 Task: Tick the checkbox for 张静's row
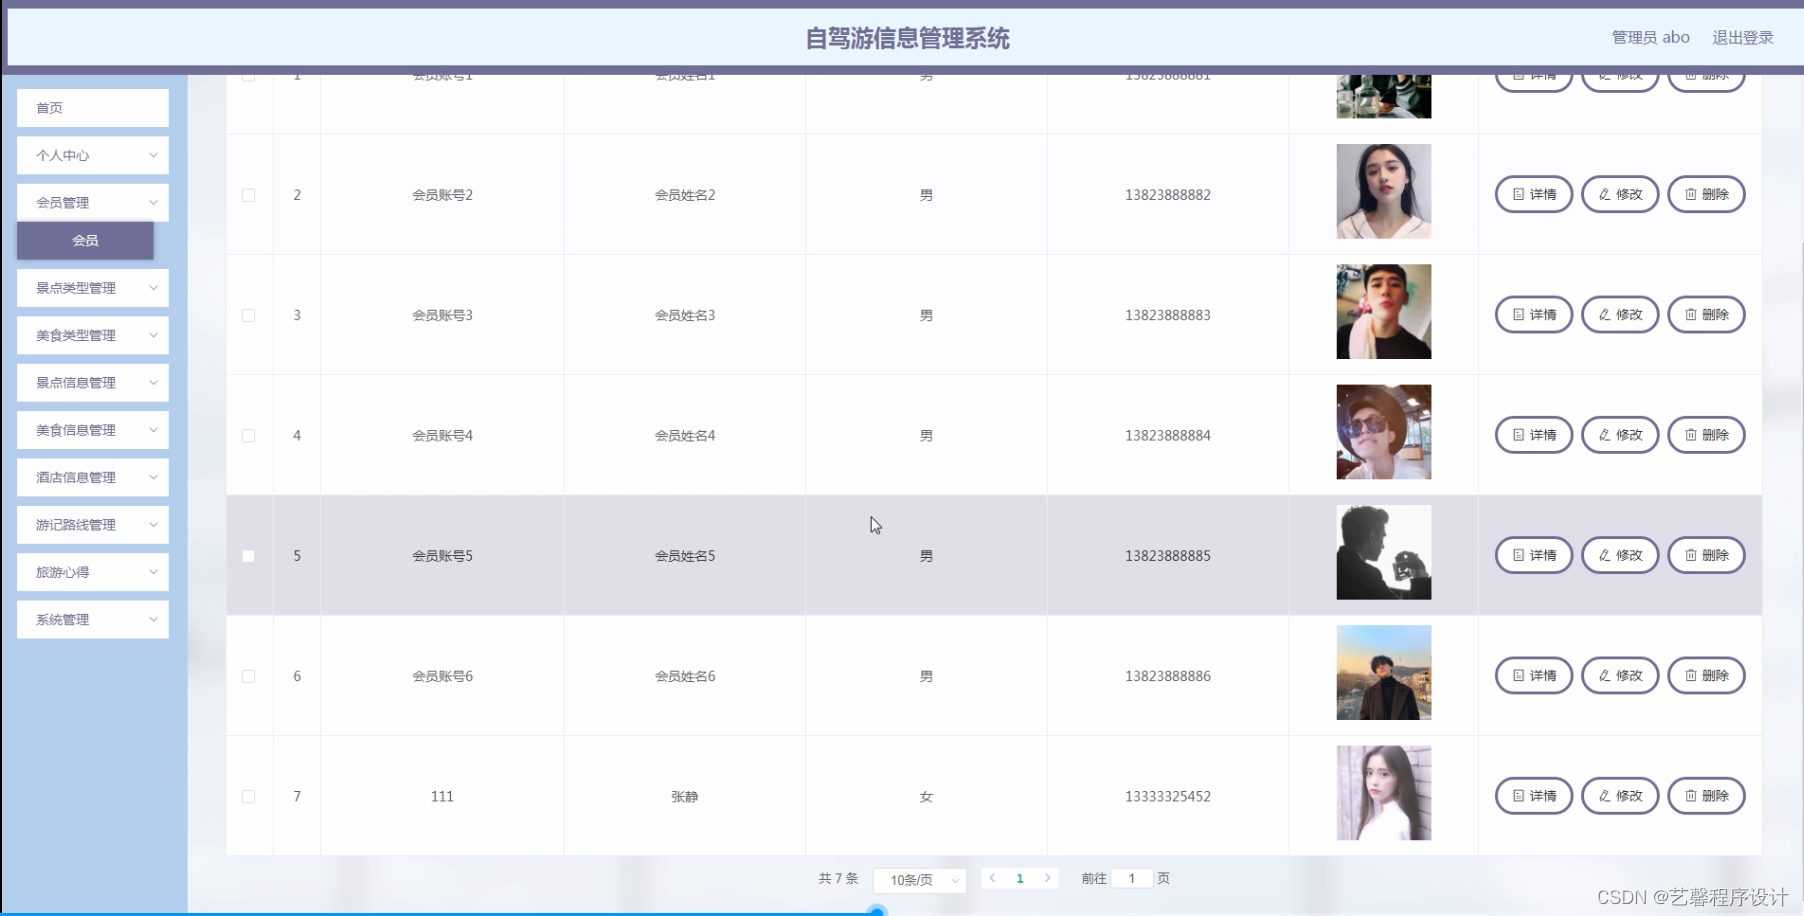249,796
